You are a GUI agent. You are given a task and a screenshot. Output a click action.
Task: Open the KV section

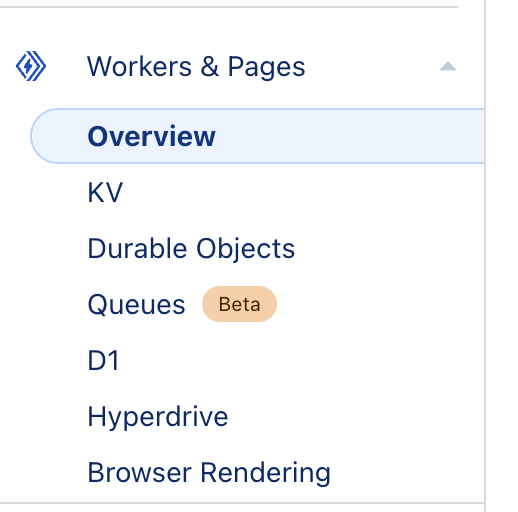pyautogui.click(x=105, y=192)
